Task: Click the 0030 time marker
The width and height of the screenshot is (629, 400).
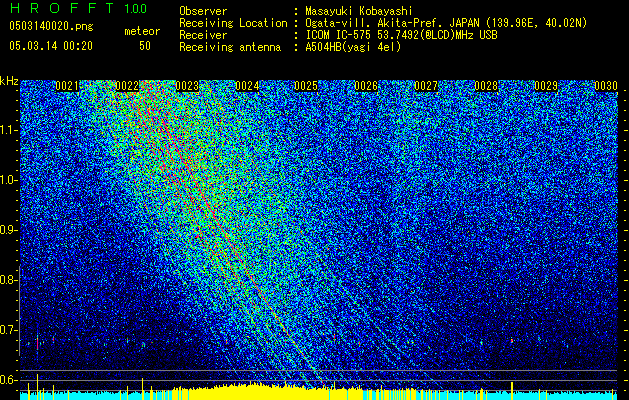Action: [606, 86]
